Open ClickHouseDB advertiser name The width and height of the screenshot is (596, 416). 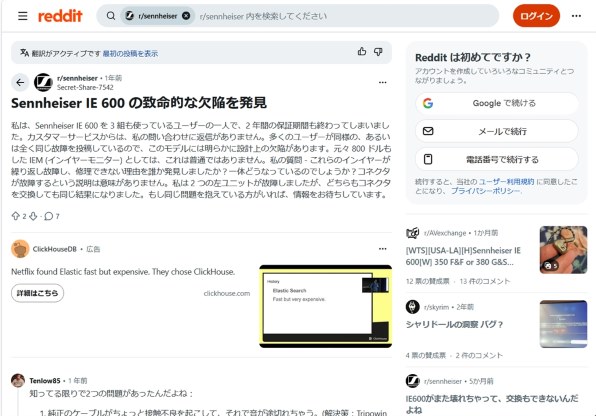click(x=54, y=249)
